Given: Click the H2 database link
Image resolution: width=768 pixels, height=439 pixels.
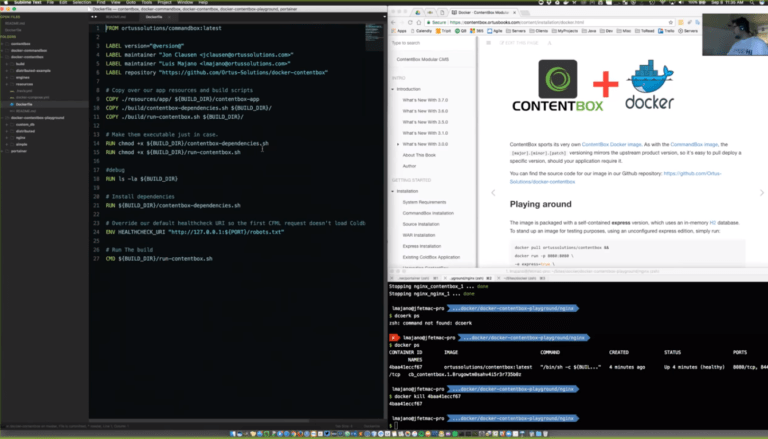Looking at the screenshot, I should (x=713, y=223).
